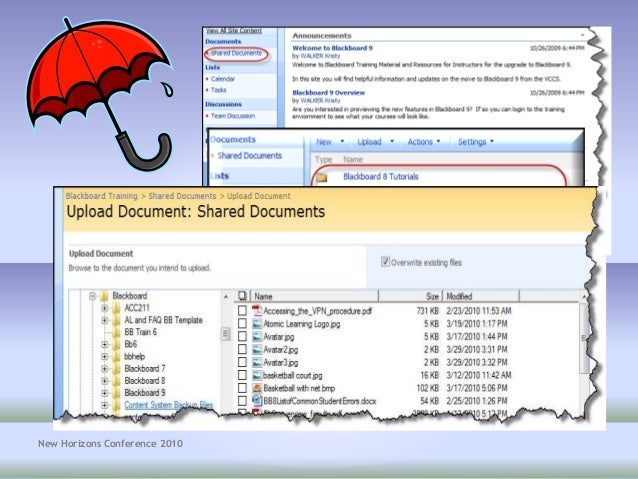
Task: Open the New menu in Documents toolbar
Action: click(x=330, y=142)
